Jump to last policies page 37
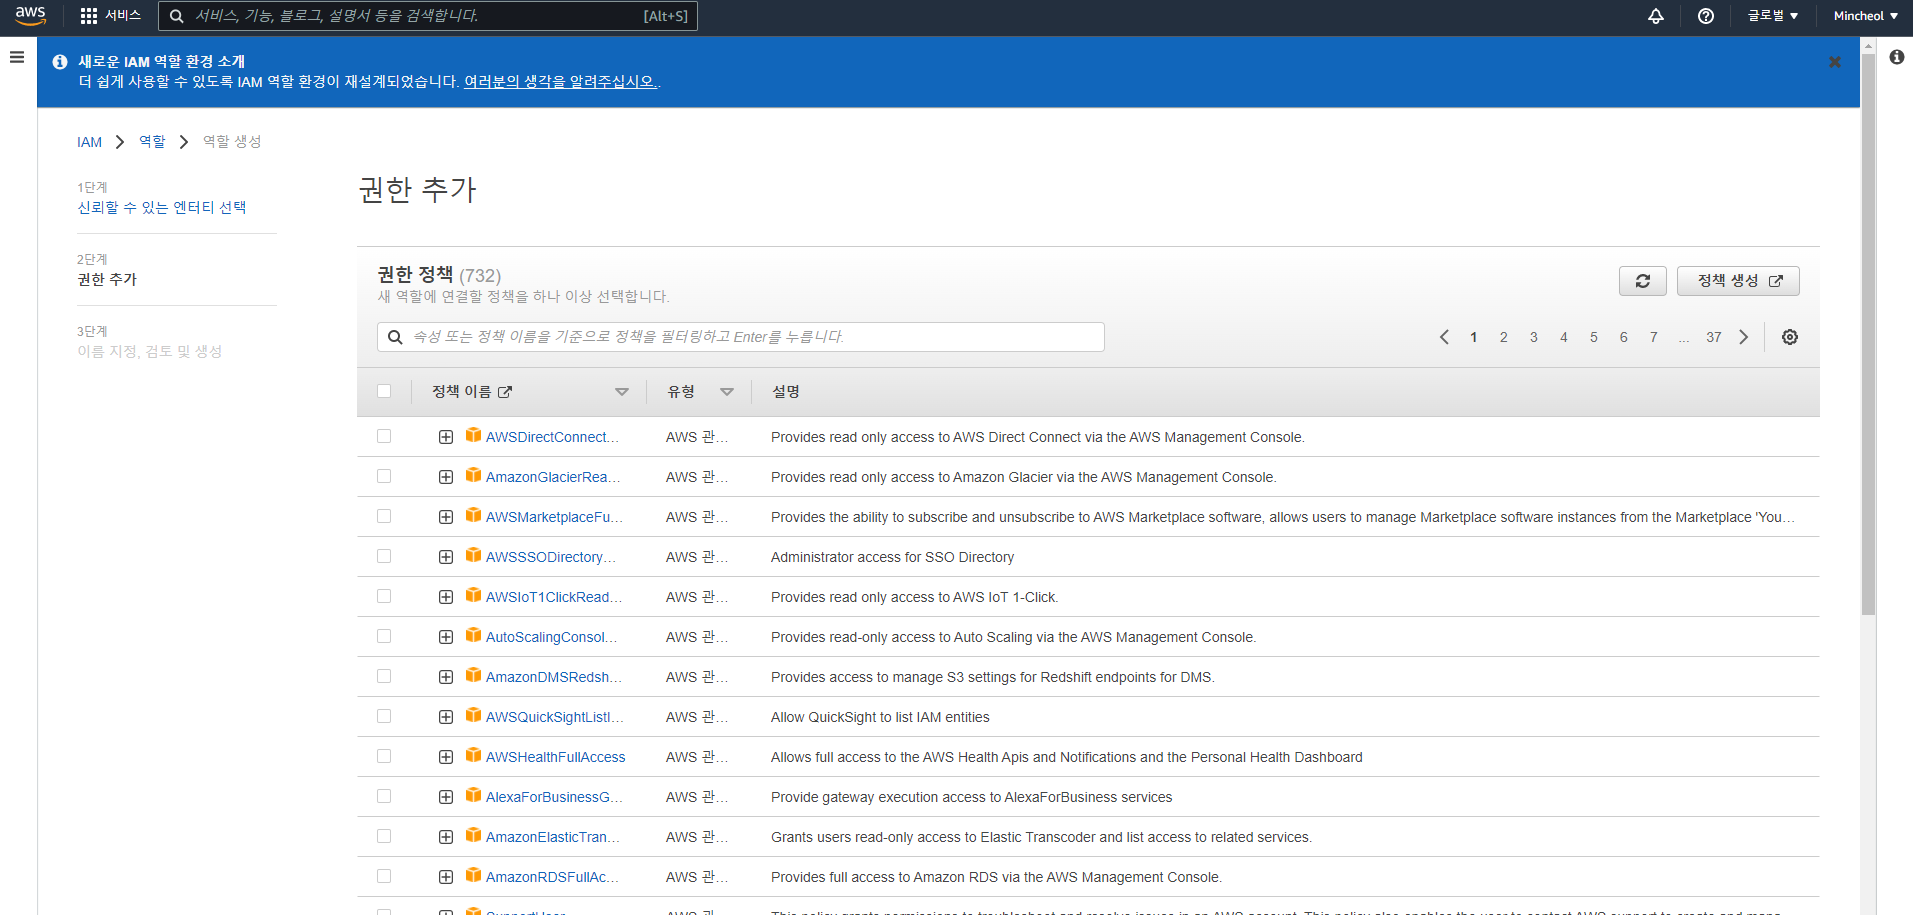 point(1714,337)
